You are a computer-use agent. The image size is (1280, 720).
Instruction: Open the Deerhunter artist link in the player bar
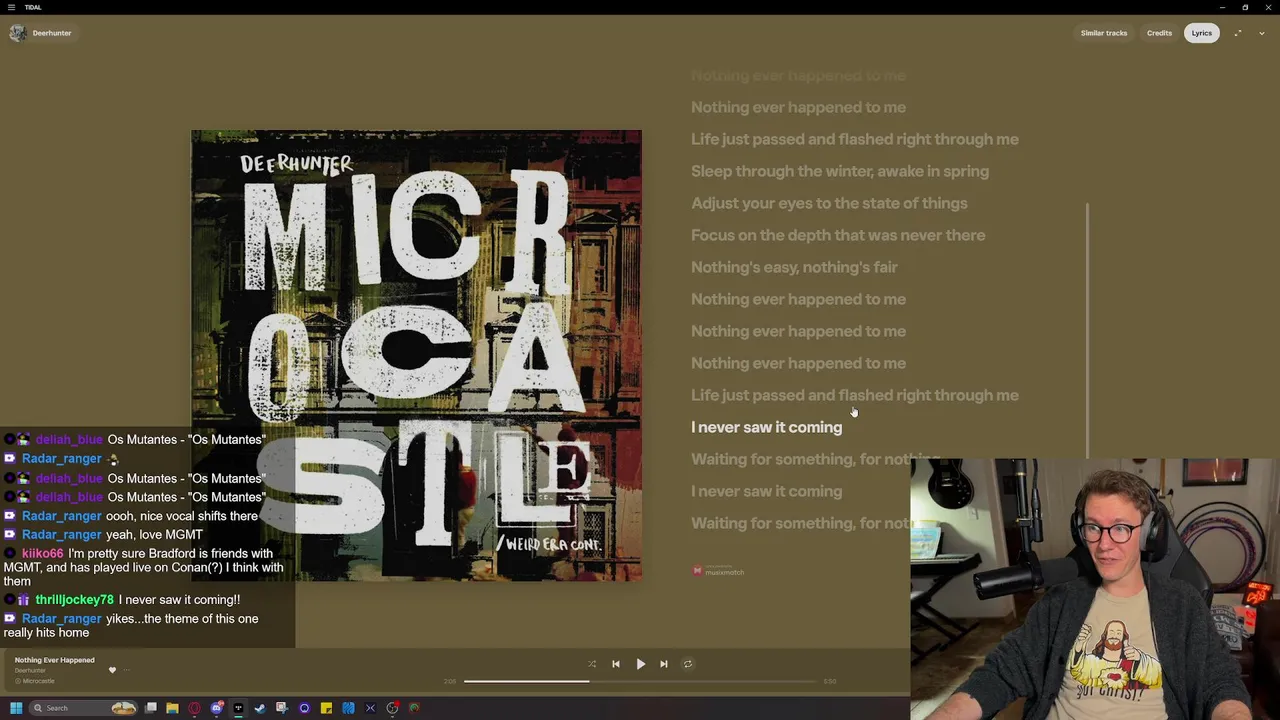[x=30, y=670]
